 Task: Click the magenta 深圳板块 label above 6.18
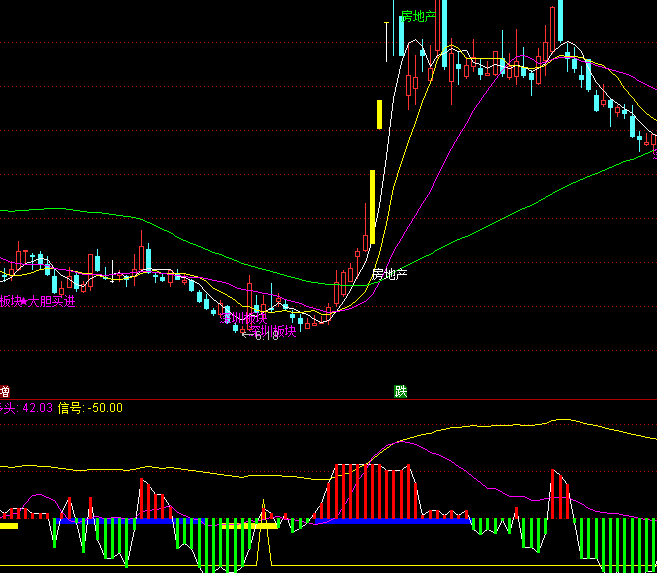coord(244,318)
